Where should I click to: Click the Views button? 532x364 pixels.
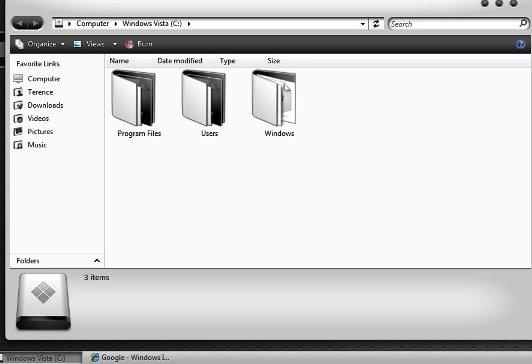[x=89, y=44]
